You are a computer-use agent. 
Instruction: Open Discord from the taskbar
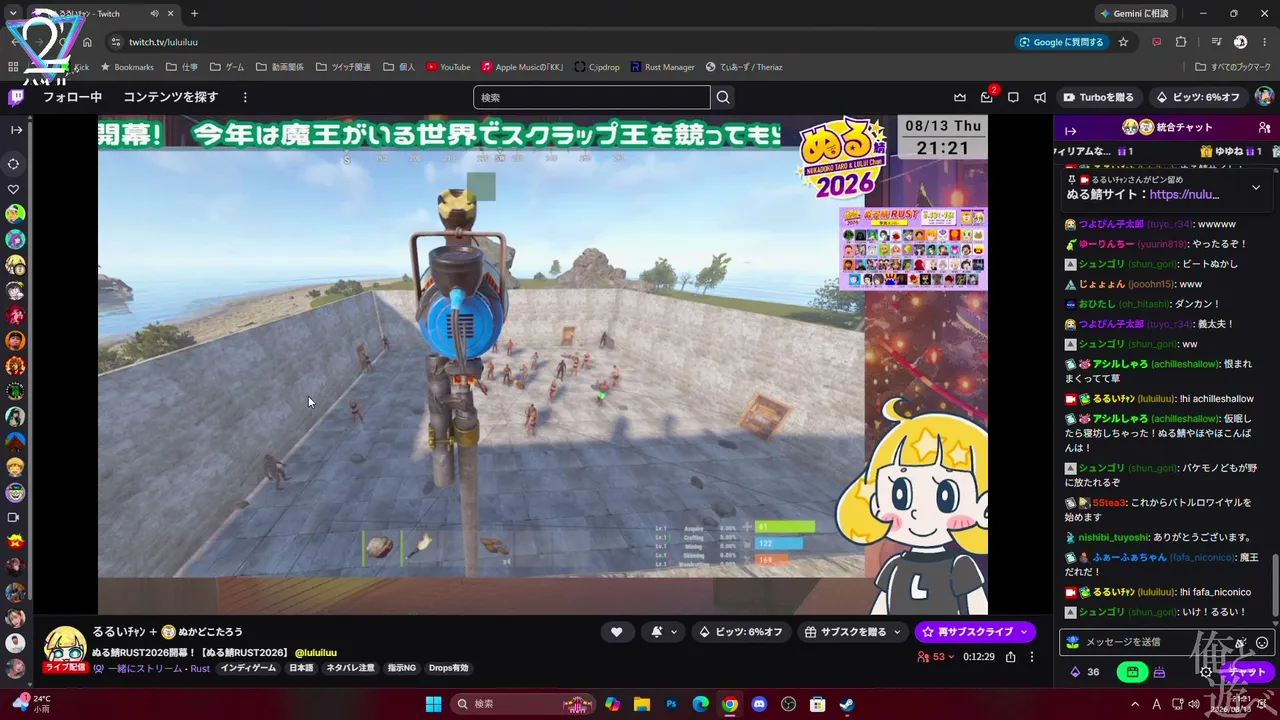[759, 704]
